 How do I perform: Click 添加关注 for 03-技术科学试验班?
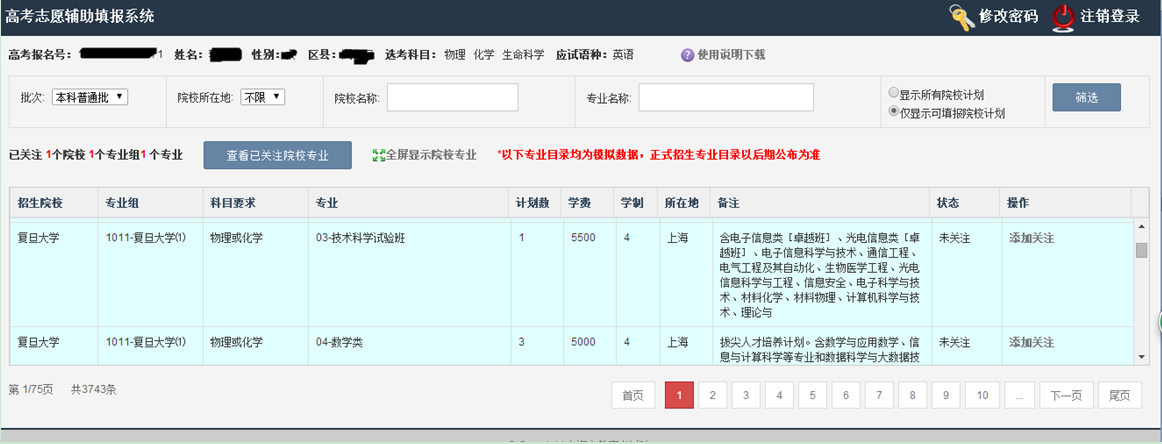(x=1032, y=238)
